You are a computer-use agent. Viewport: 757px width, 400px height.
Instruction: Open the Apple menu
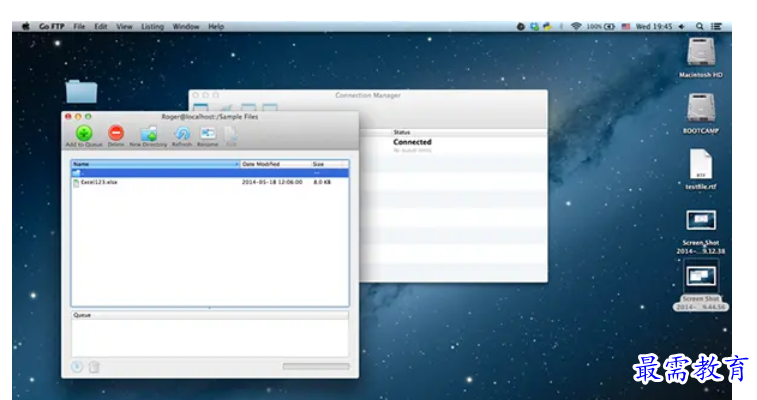[x=26, y=27]
